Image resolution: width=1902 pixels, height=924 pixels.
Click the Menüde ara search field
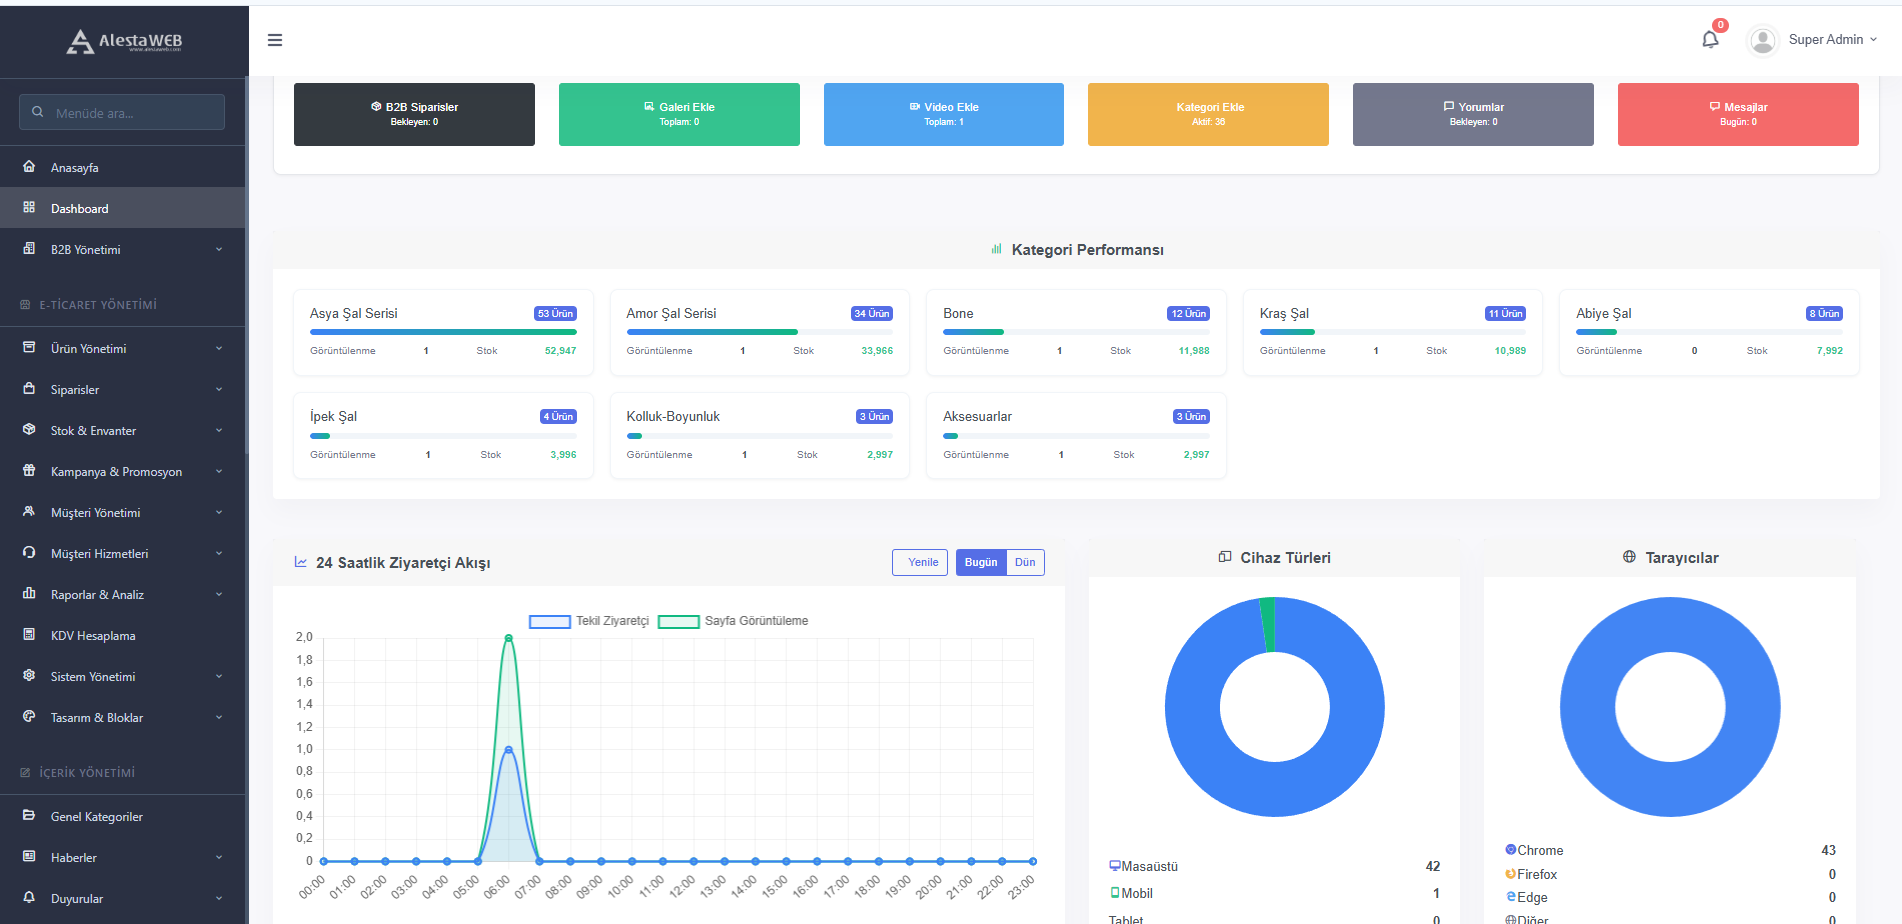122,112
